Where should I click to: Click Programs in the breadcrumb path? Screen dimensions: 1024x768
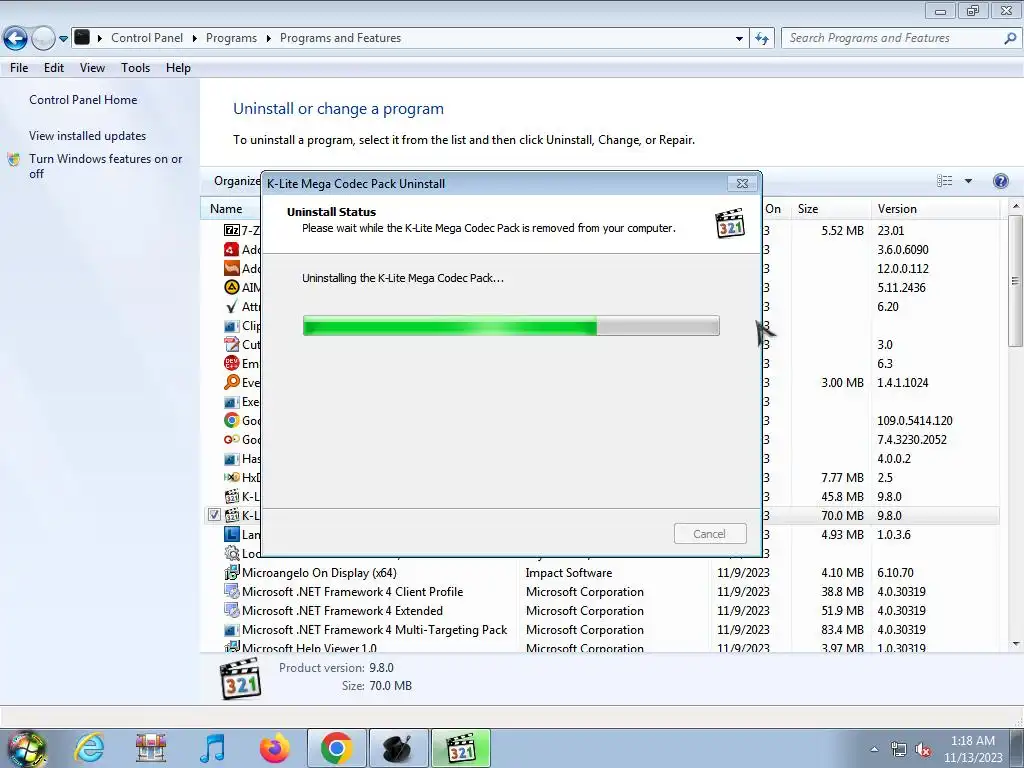point(231,39)
